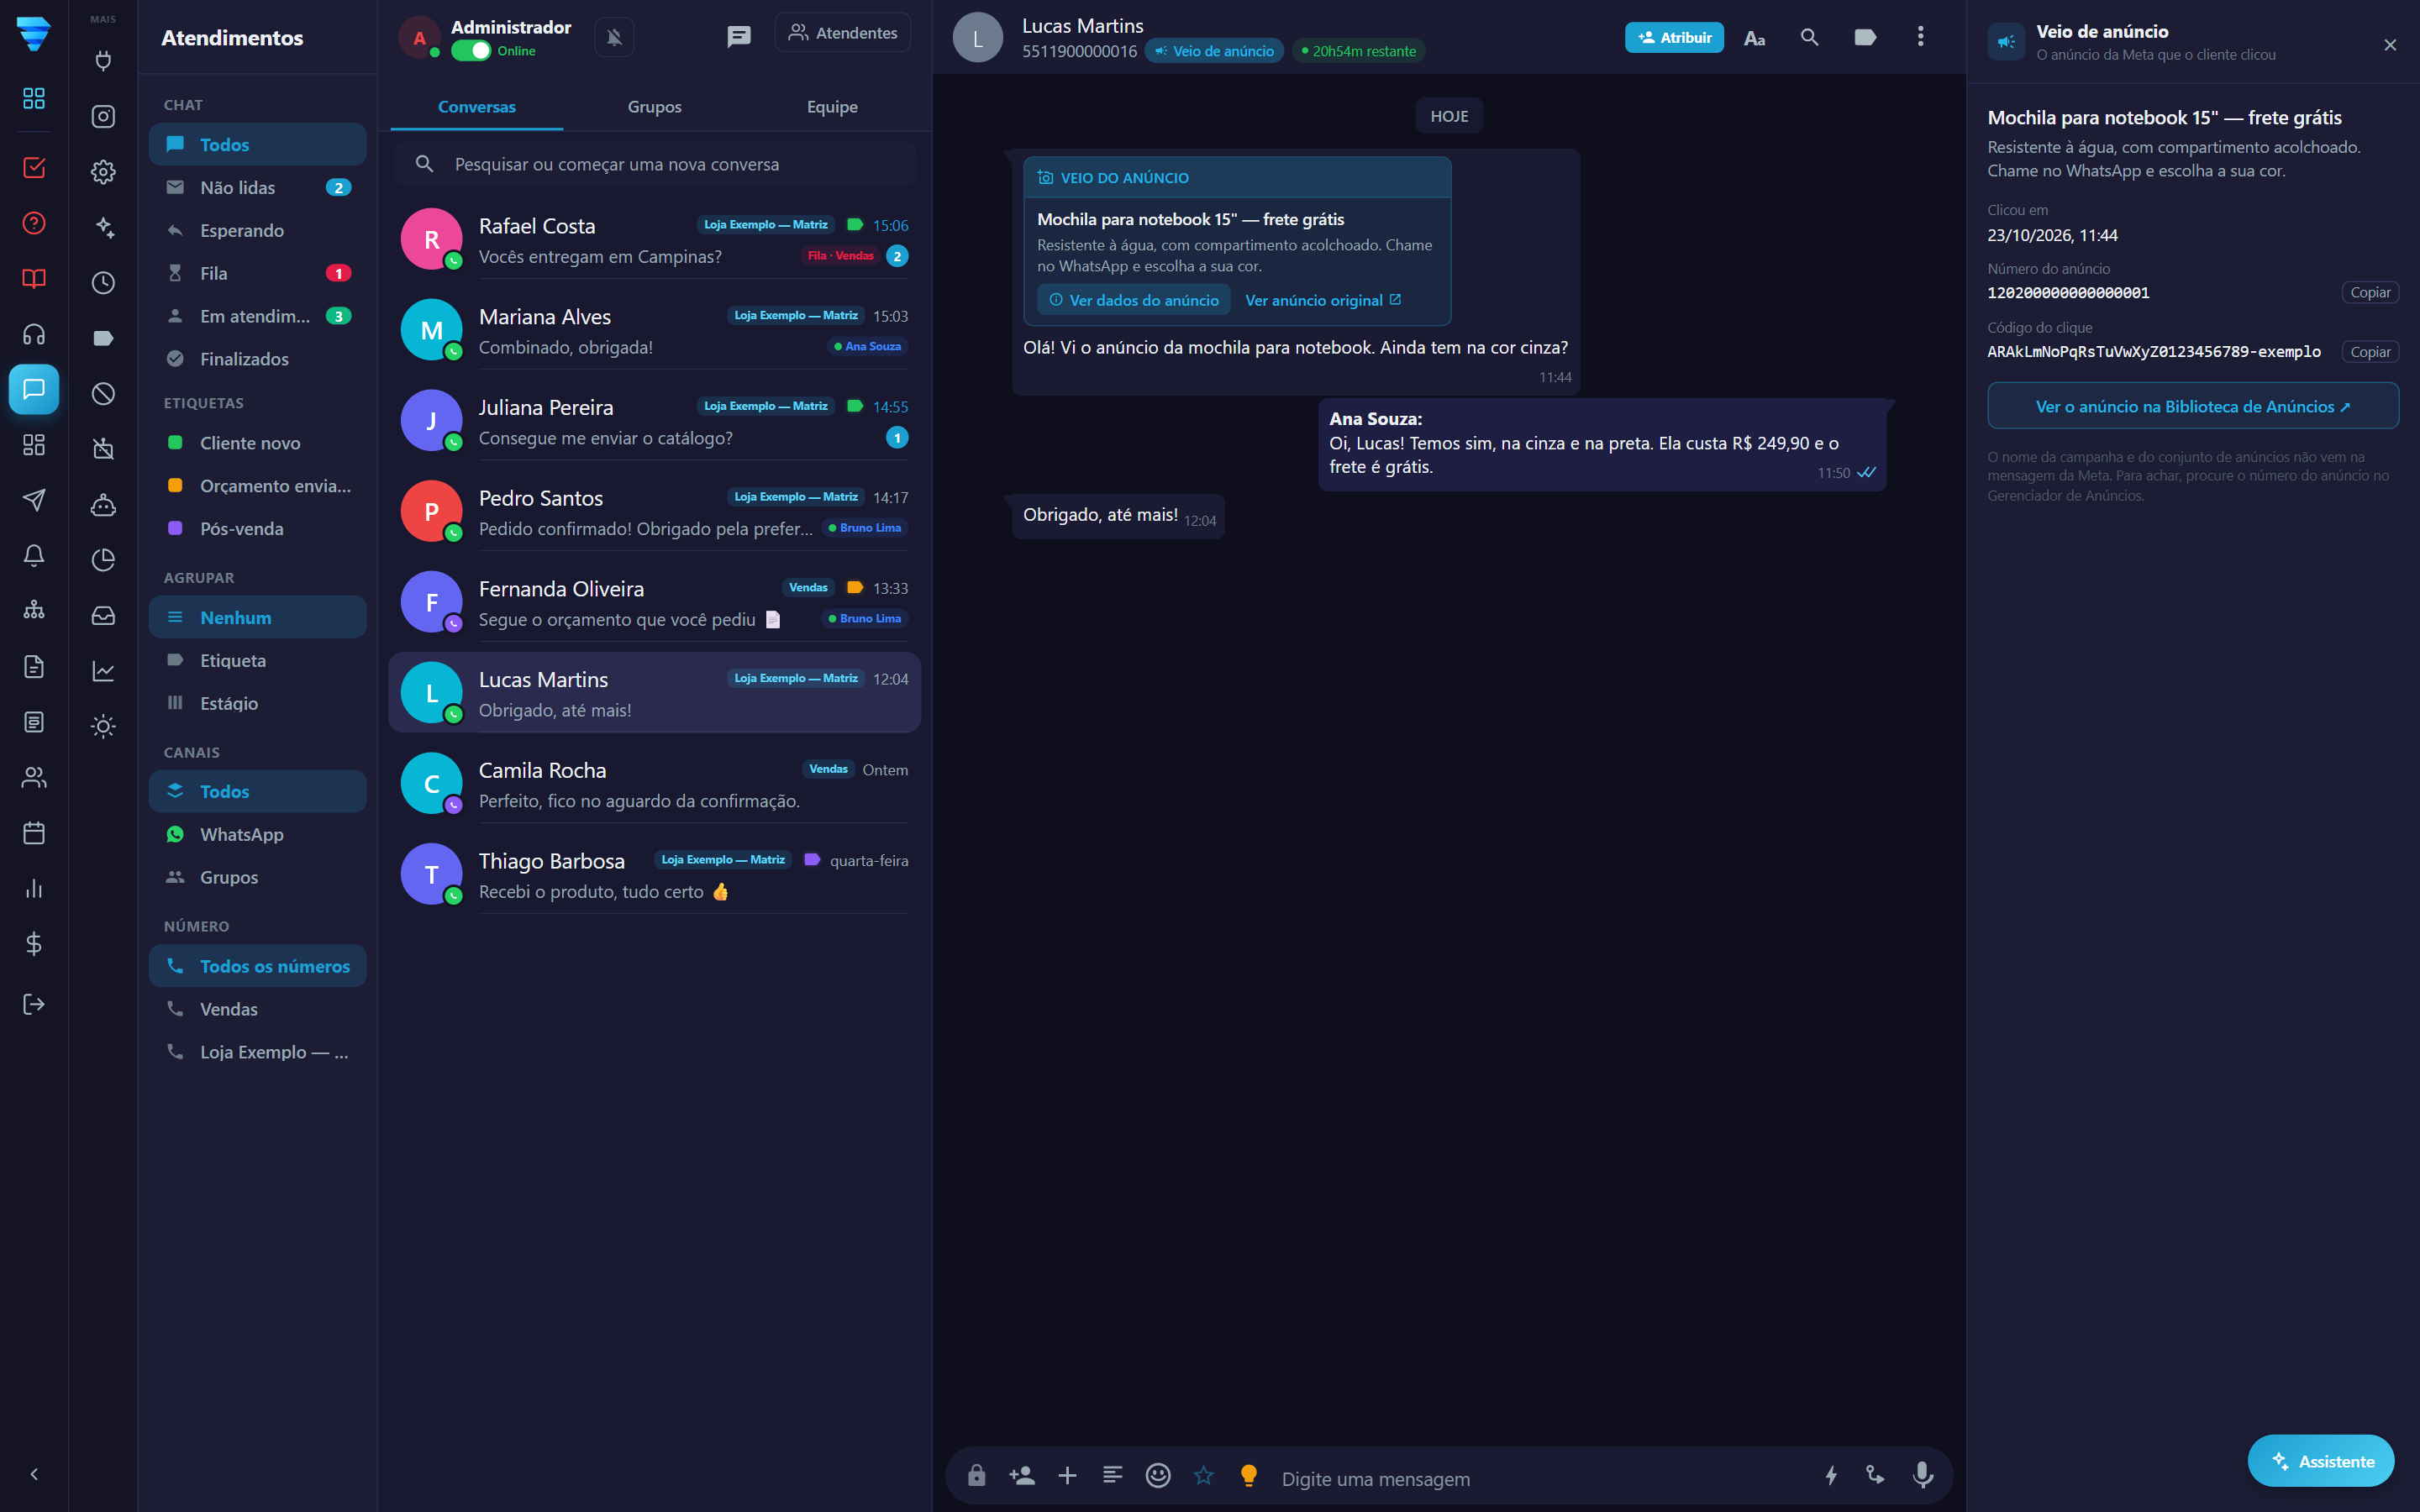Screen dimensions: 2420x1512
Task: Click the Atribuir button
Action: [1674, 38]
